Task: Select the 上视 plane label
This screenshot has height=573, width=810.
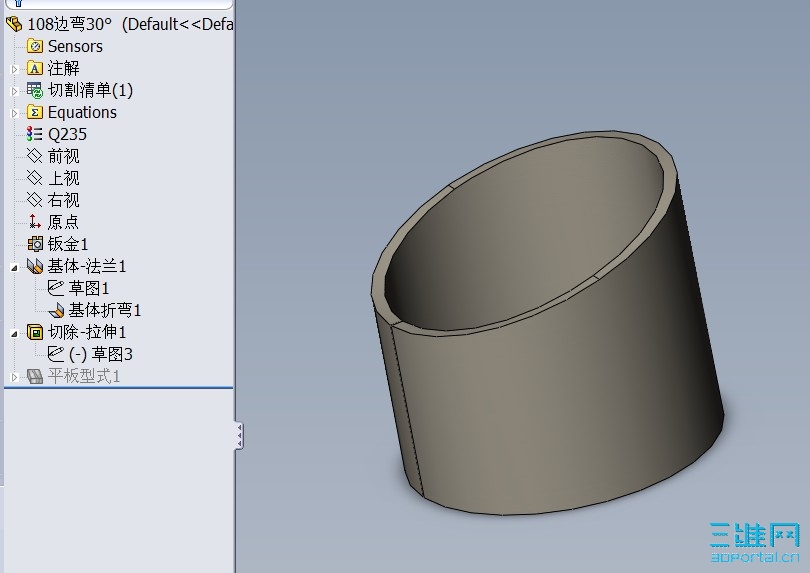Action: [x=64, y=178]
